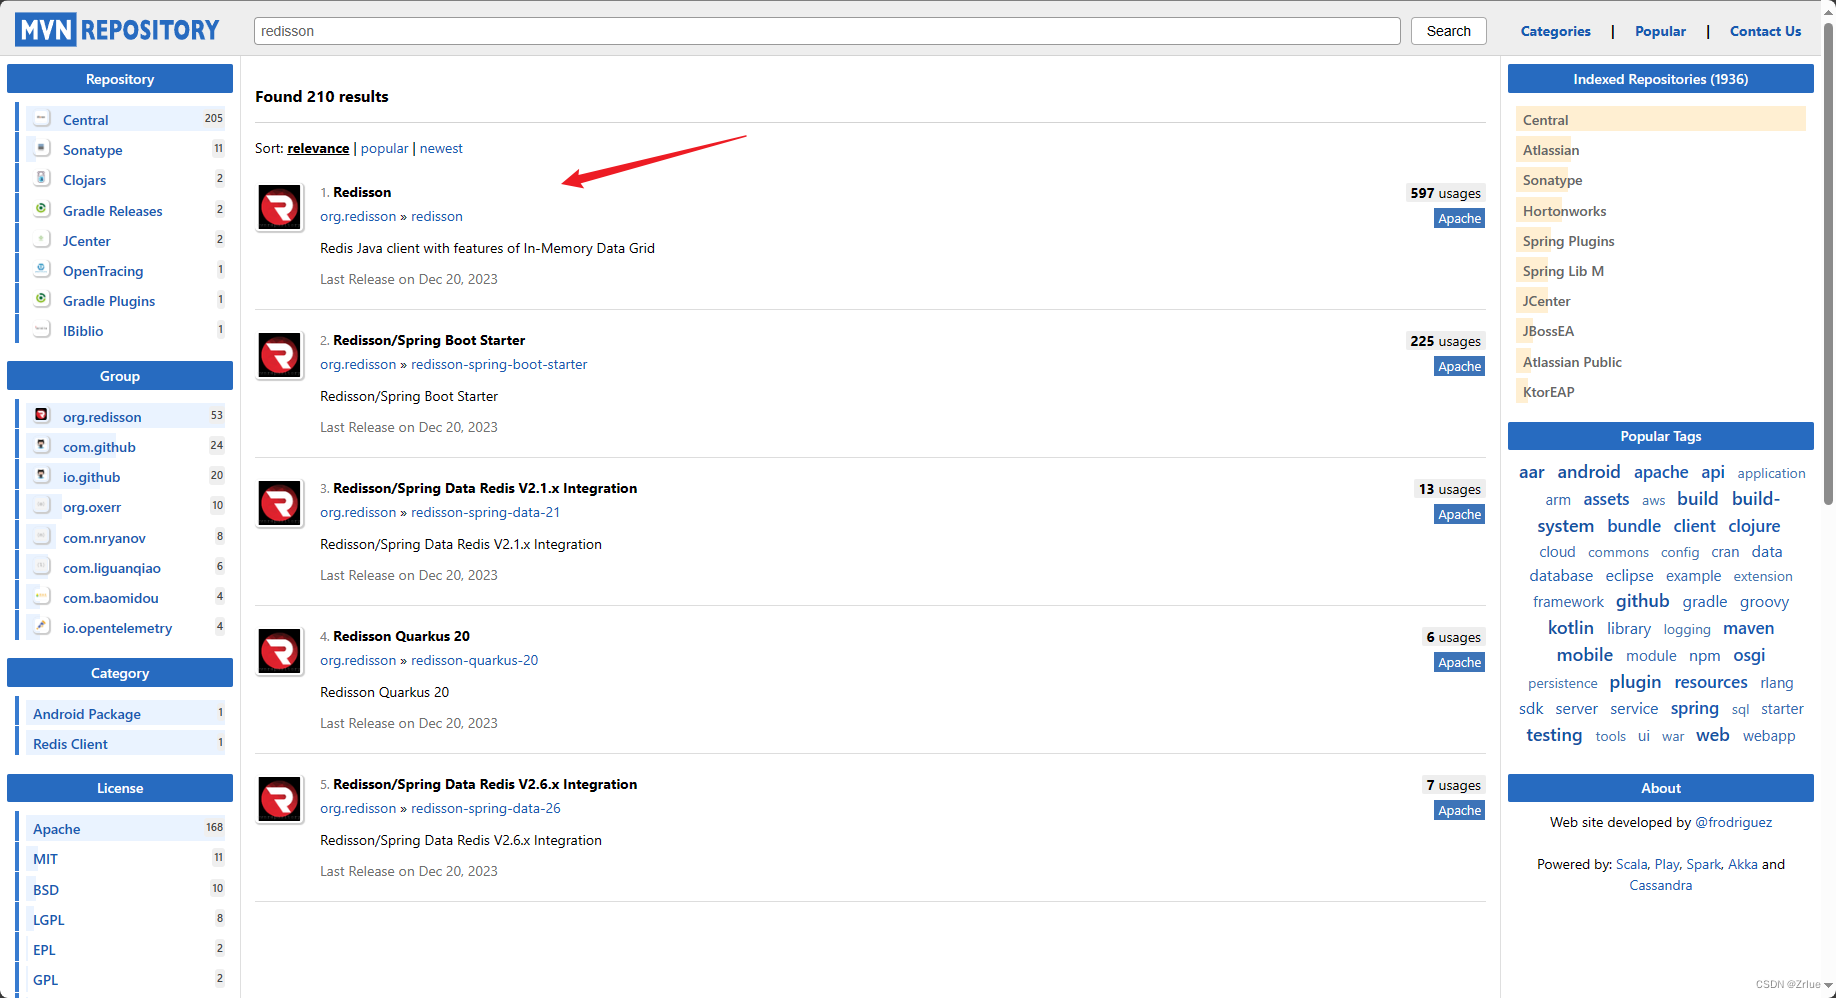Open the Popular top menu
The image size is (1836, 998).
pos(1660,31)
